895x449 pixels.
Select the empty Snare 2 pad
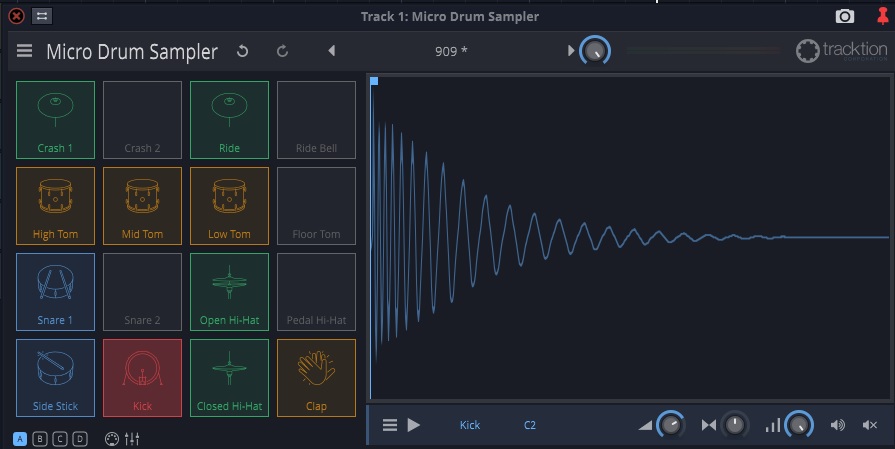(142, 292)
